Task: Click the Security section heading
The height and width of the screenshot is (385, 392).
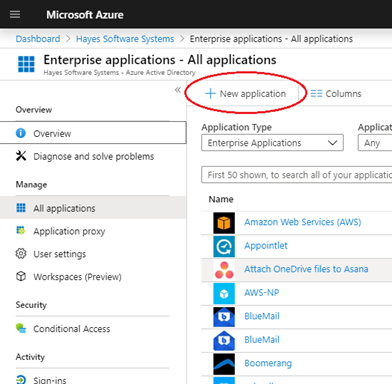Action: click(31, 305)
